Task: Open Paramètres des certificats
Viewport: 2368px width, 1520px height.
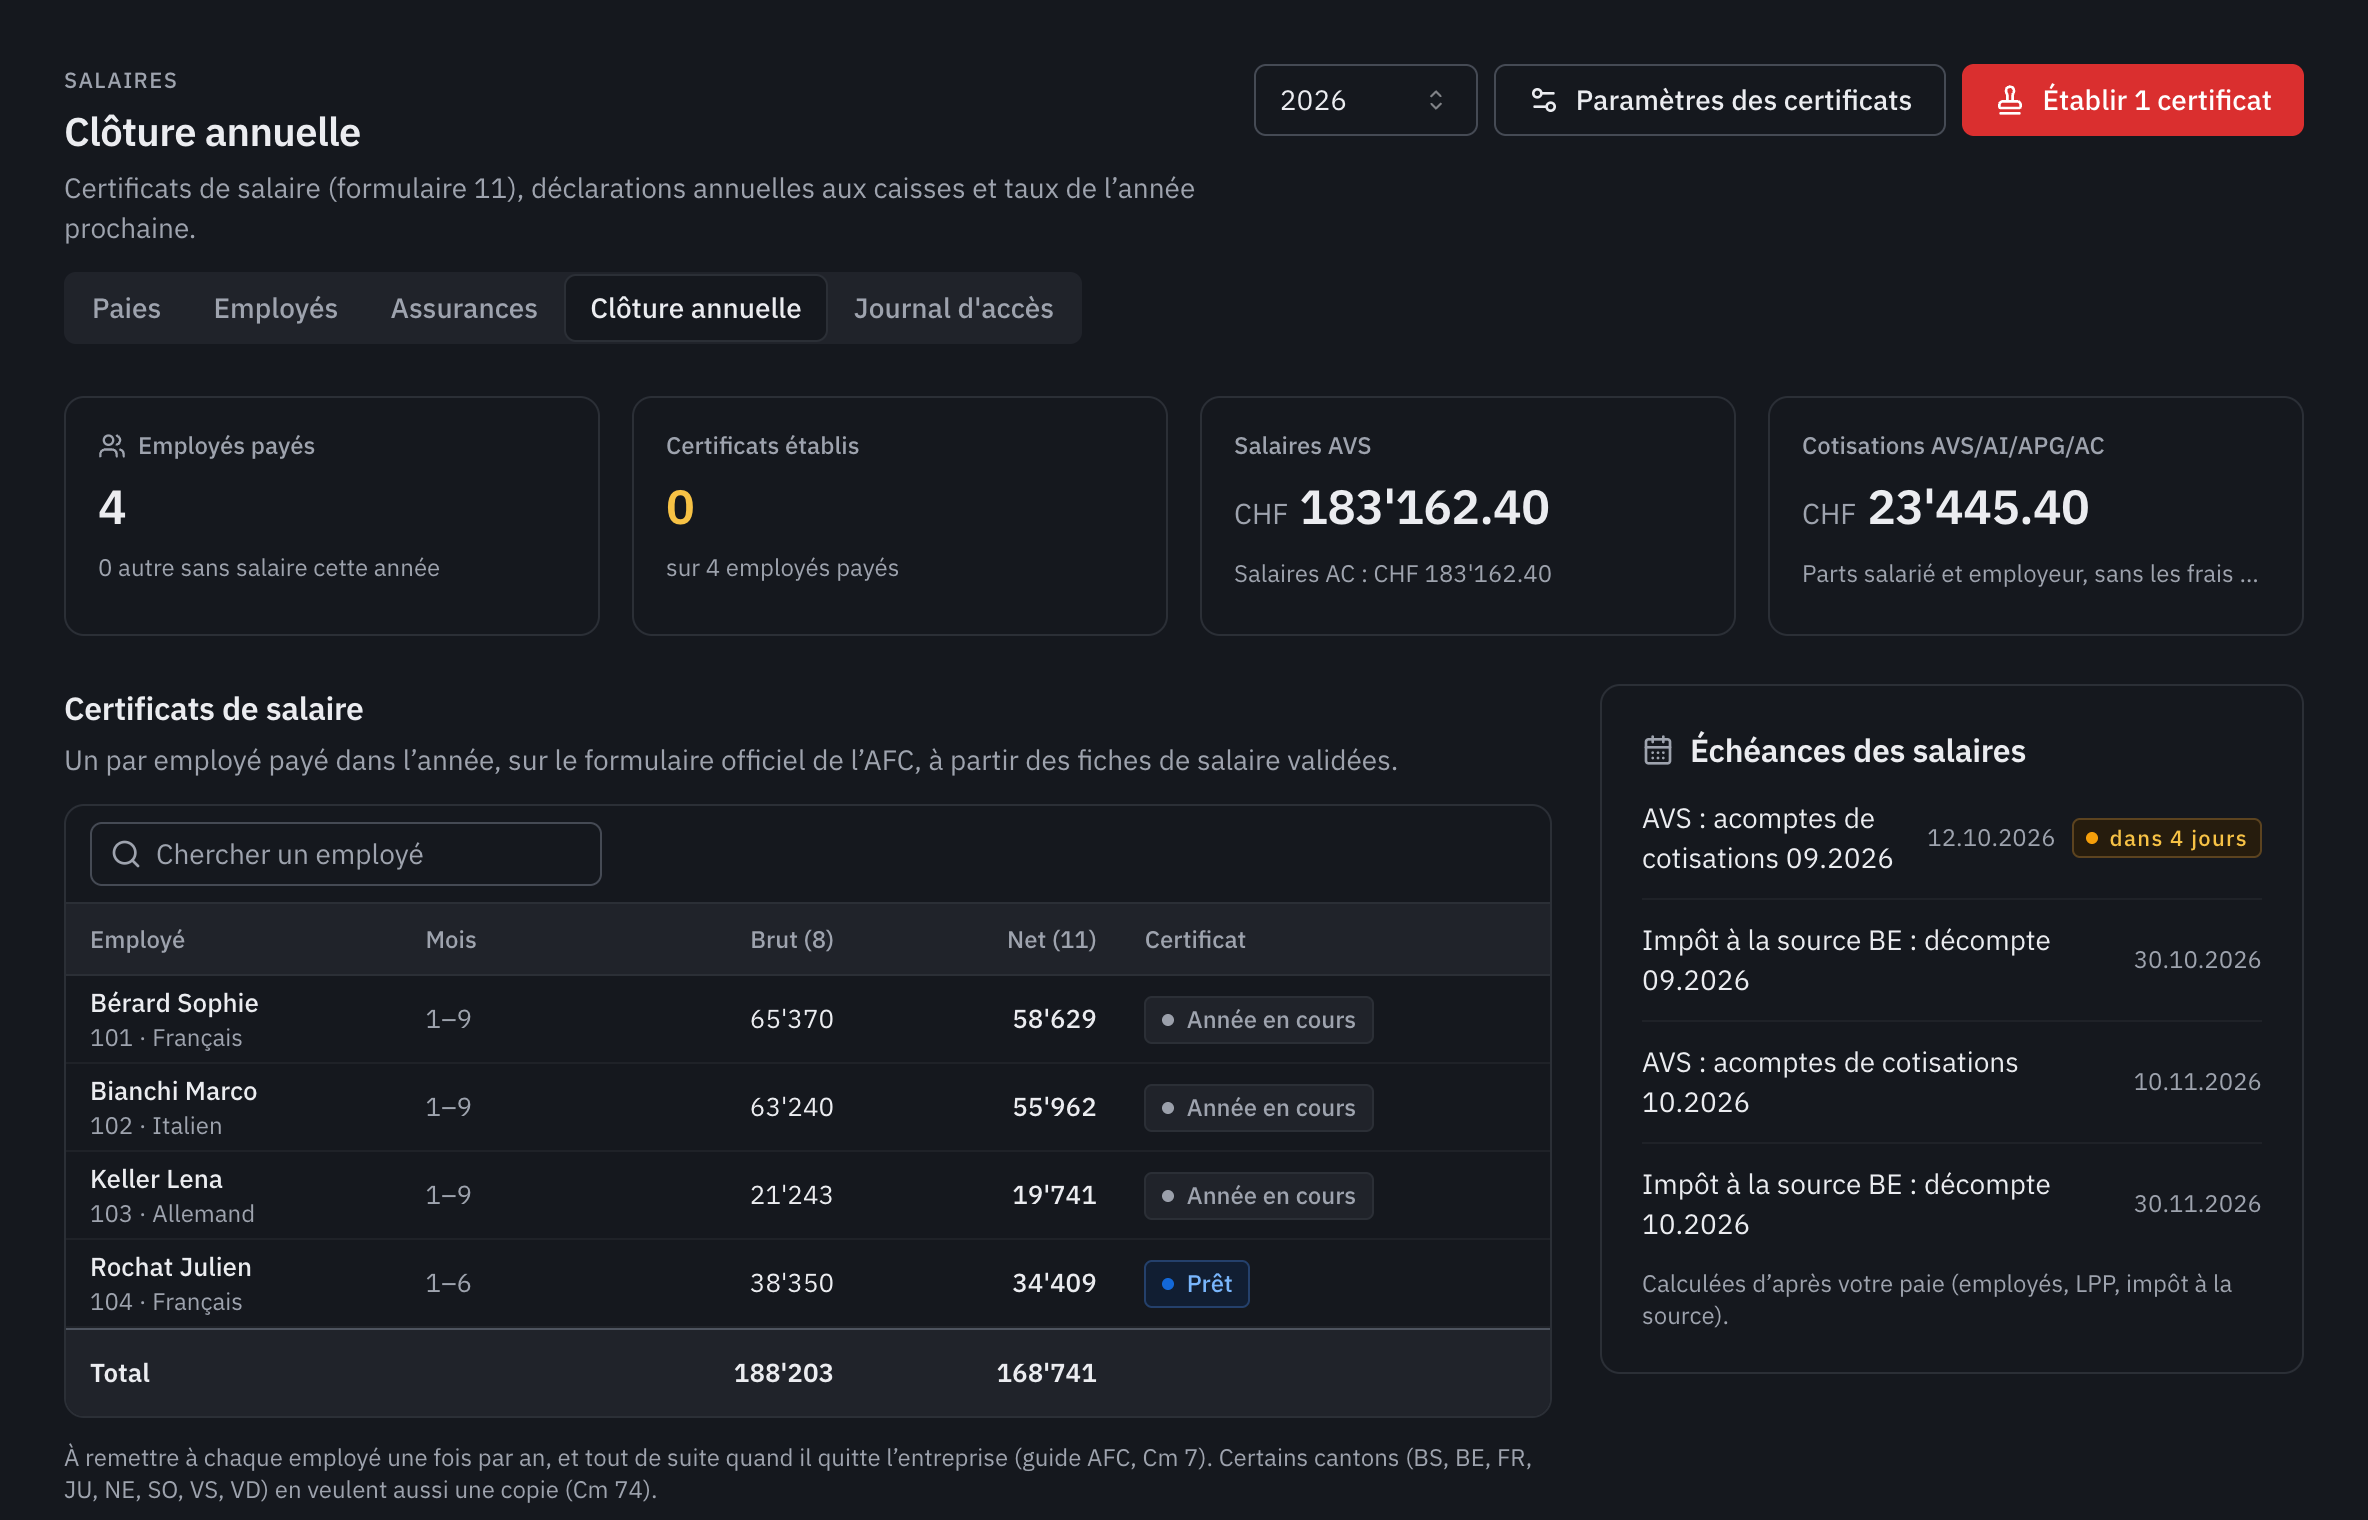Action: [1719, 100]
